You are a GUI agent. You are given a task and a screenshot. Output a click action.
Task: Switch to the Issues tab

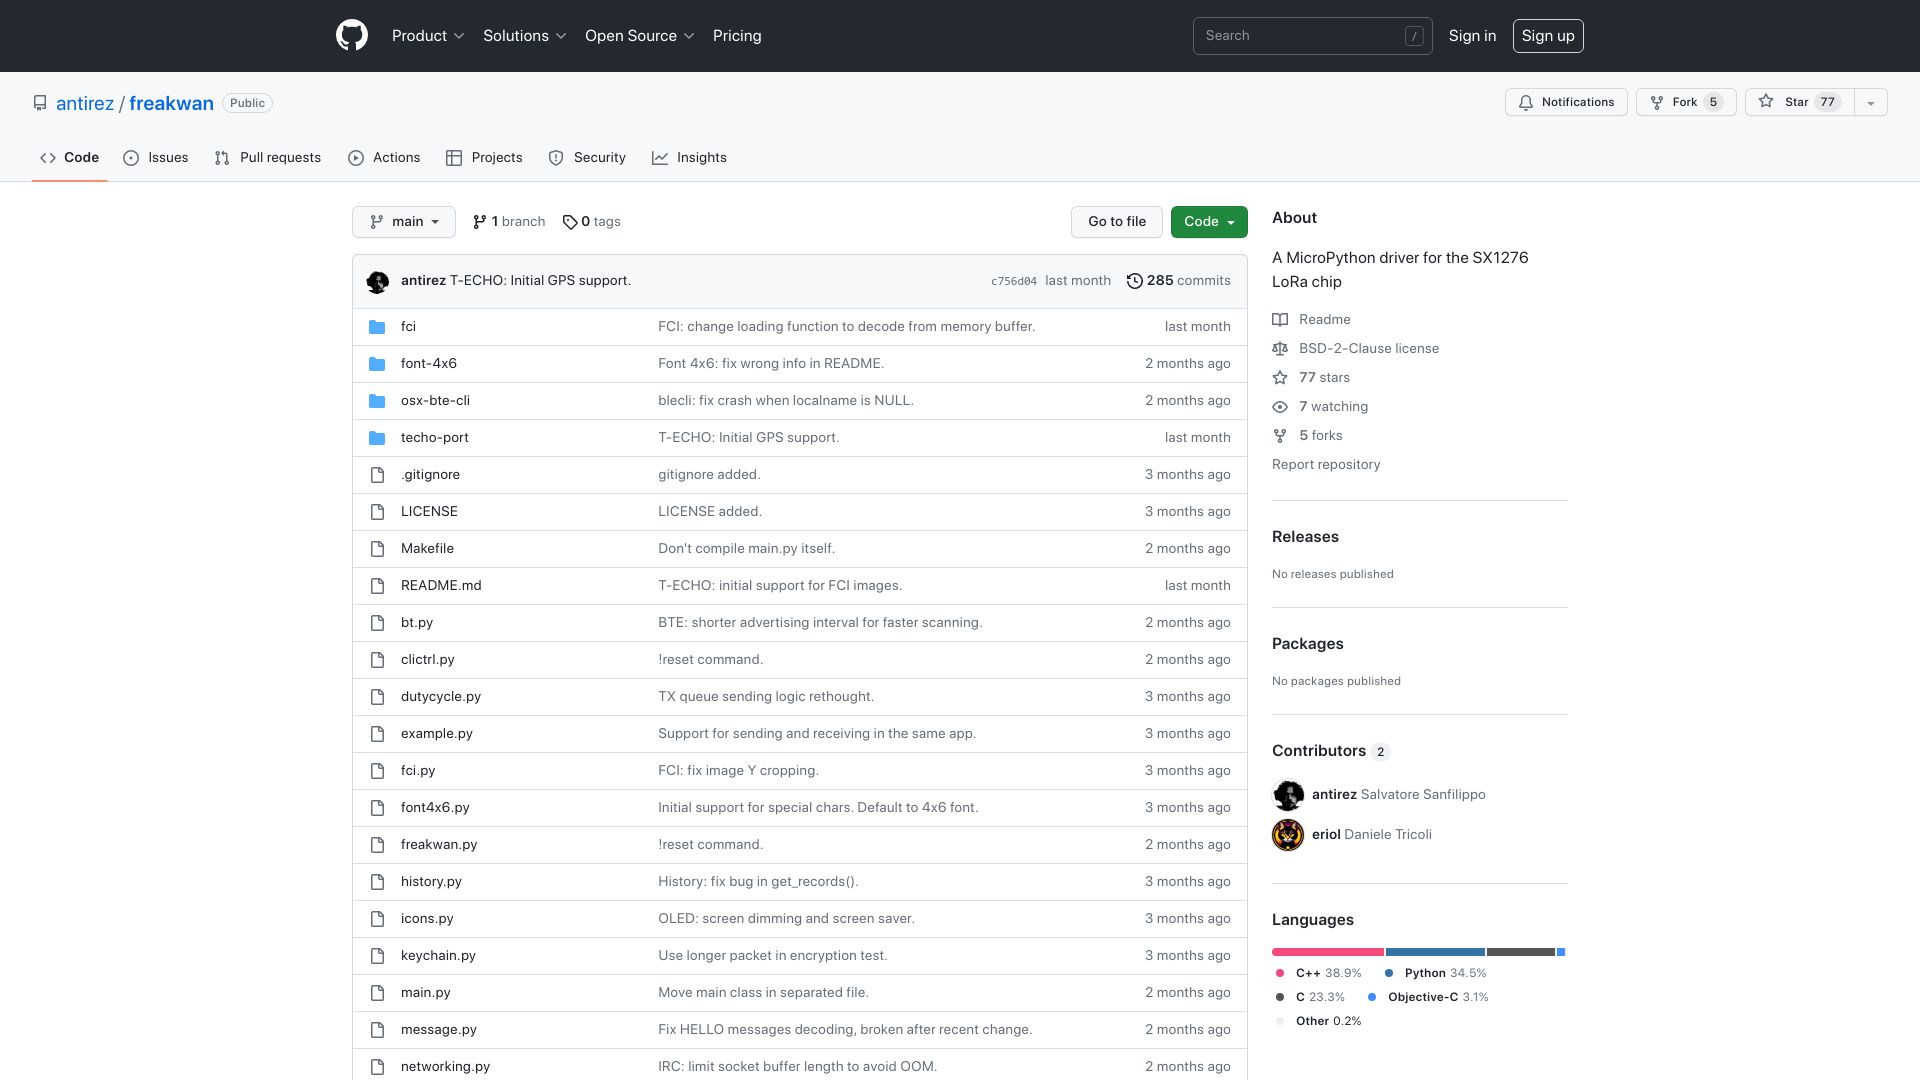click(x=156, y=158)
